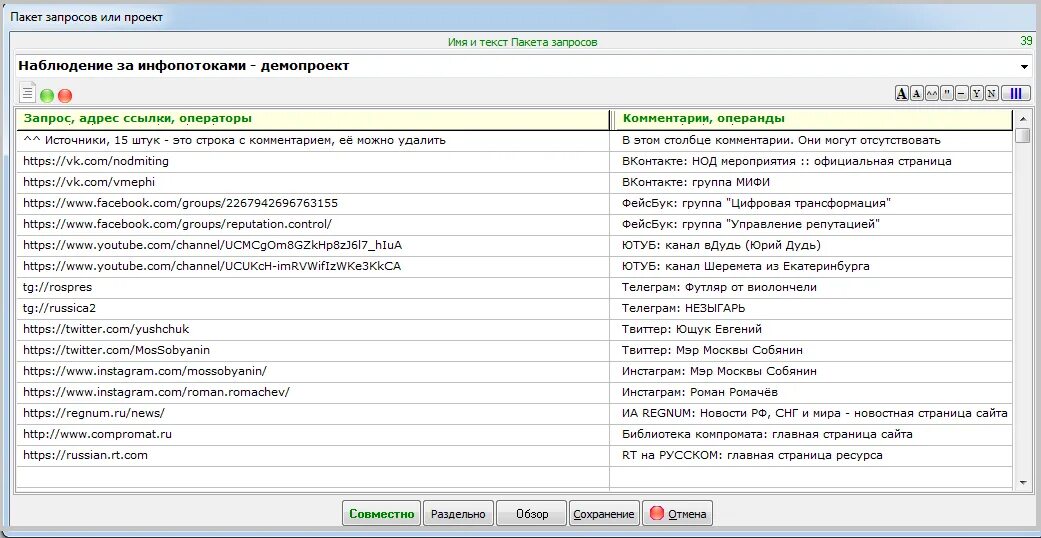Select the https://twitter.com/yushchuk cell

[313, 329]
